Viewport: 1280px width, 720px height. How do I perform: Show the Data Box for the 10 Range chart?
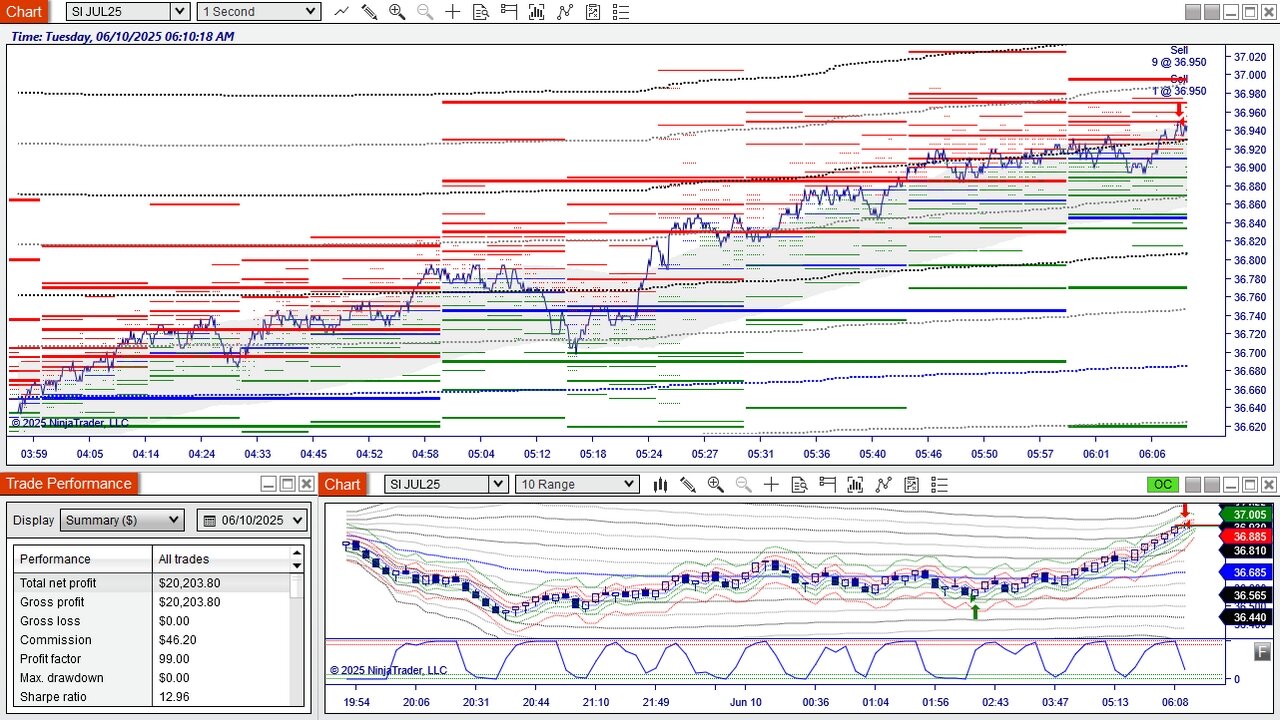tap(799, 484)
